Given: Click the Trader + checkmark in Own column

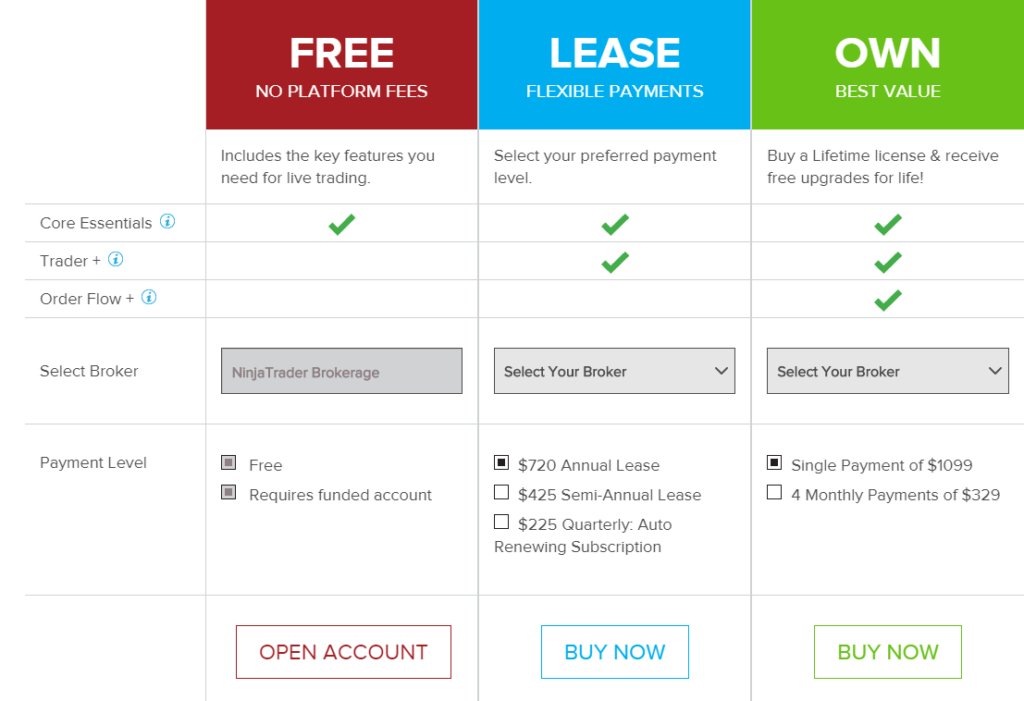Looking at the screenshot, I should tap(887, 262).
